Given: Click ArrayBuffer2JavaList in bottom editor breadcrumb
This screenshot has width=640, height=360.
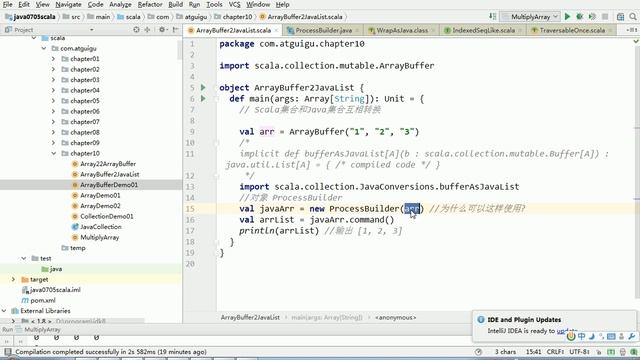Looking at the screenshot, I should pos(250,318).
